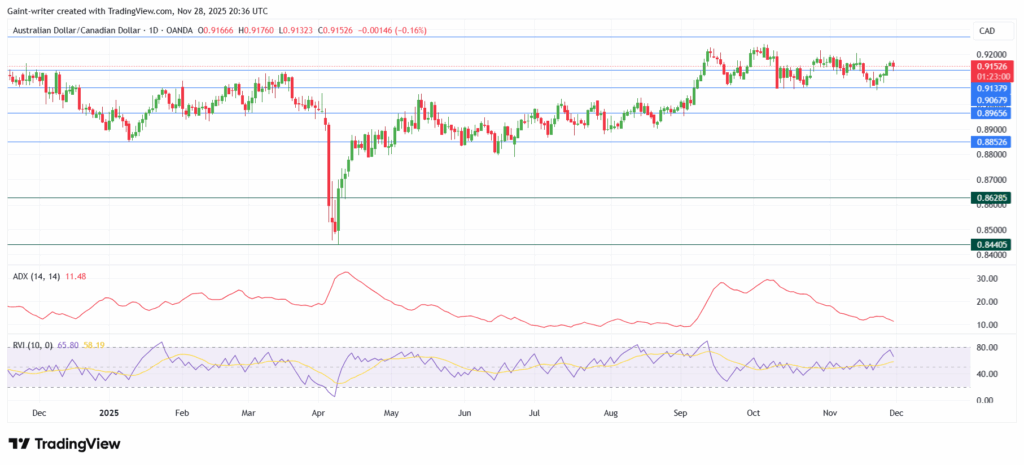
Task: Click the 0.92000 price axis tick
Action: click(x=993, y=54)
